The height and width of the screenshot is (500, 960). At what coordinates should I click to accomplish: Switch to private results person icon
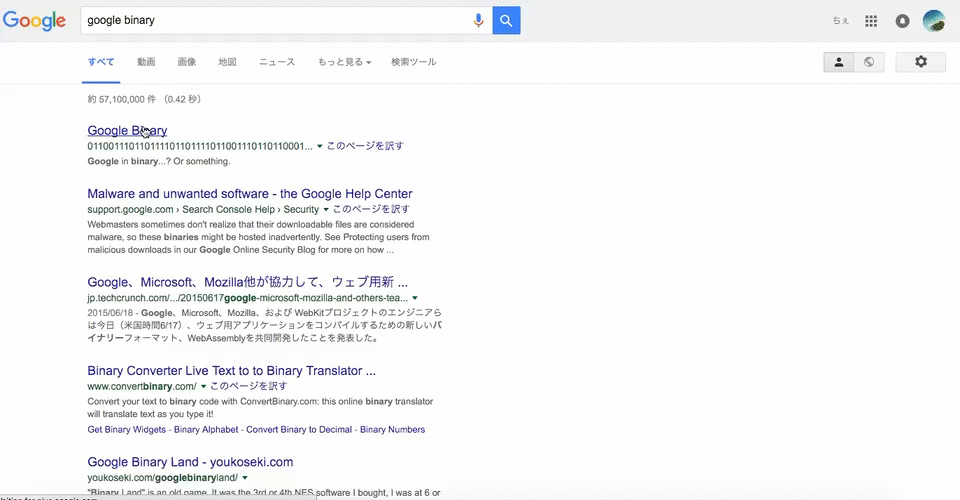[x=839, y=62]
